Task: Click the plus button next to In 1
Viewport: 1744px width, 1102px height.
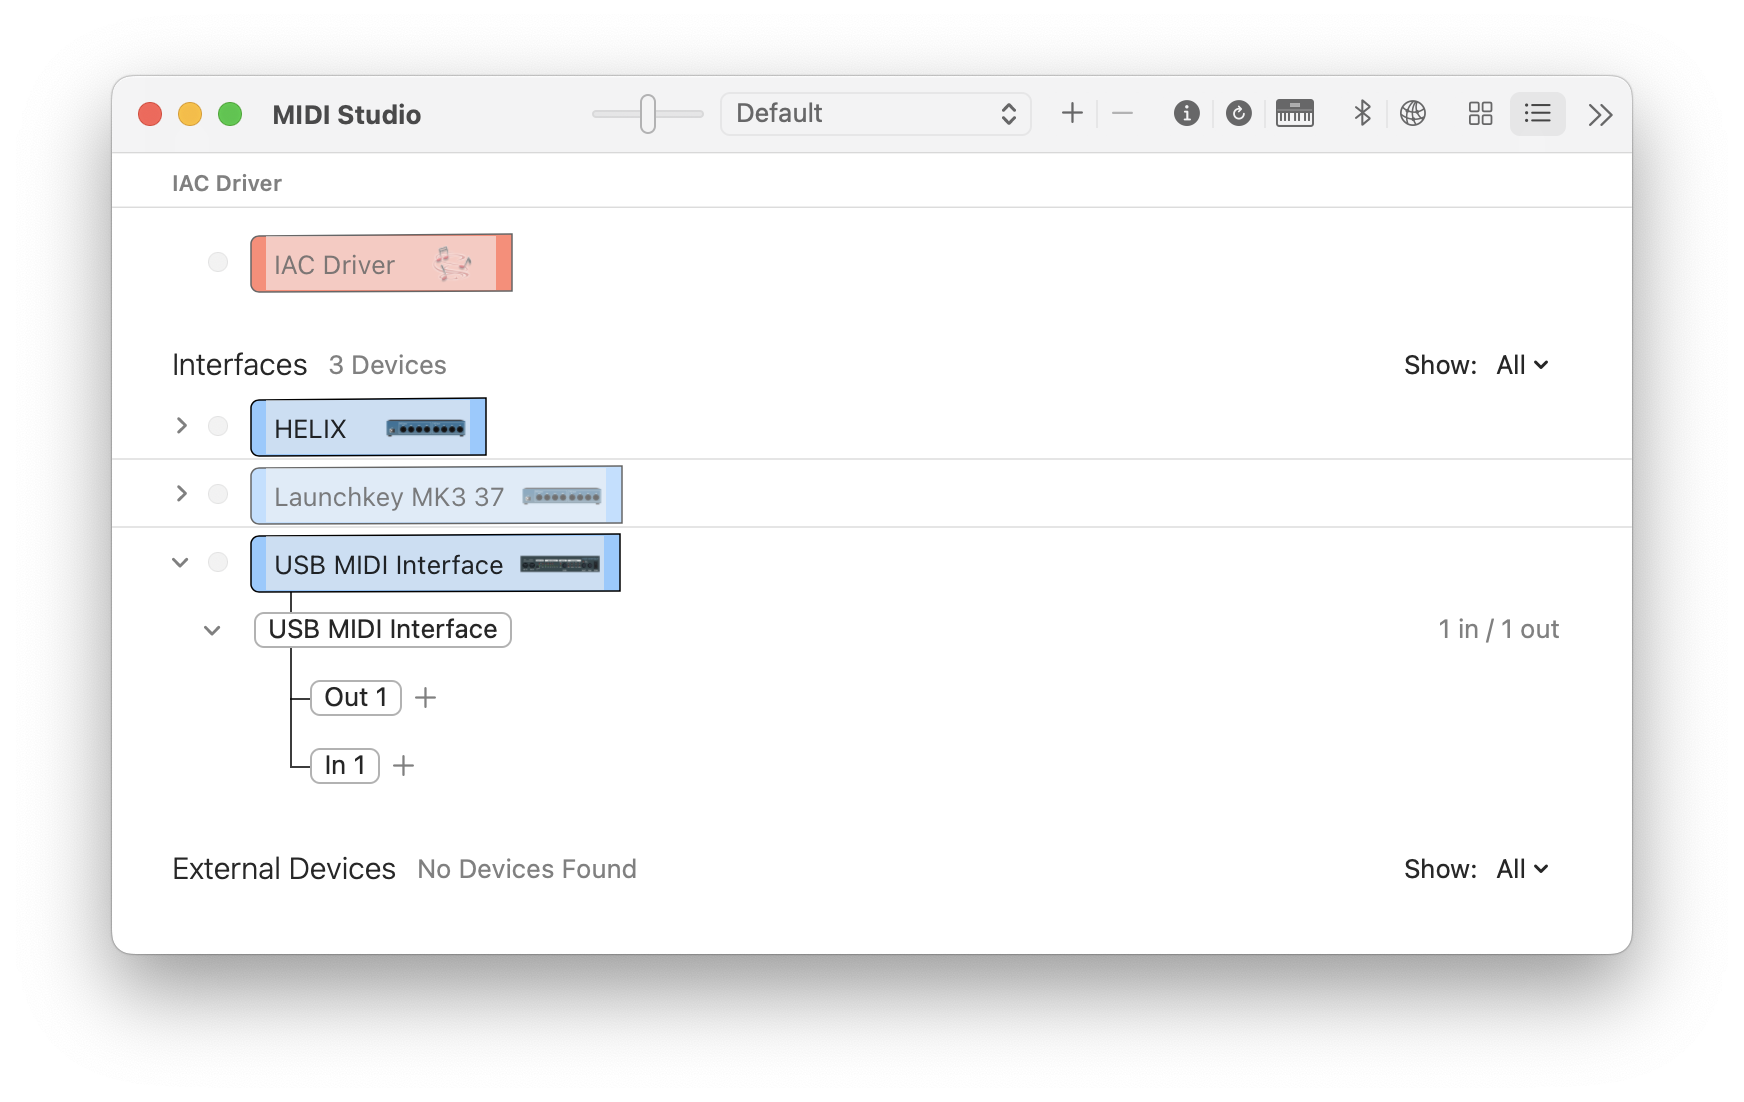Action: pyautogui.click(x=403, y=766)
